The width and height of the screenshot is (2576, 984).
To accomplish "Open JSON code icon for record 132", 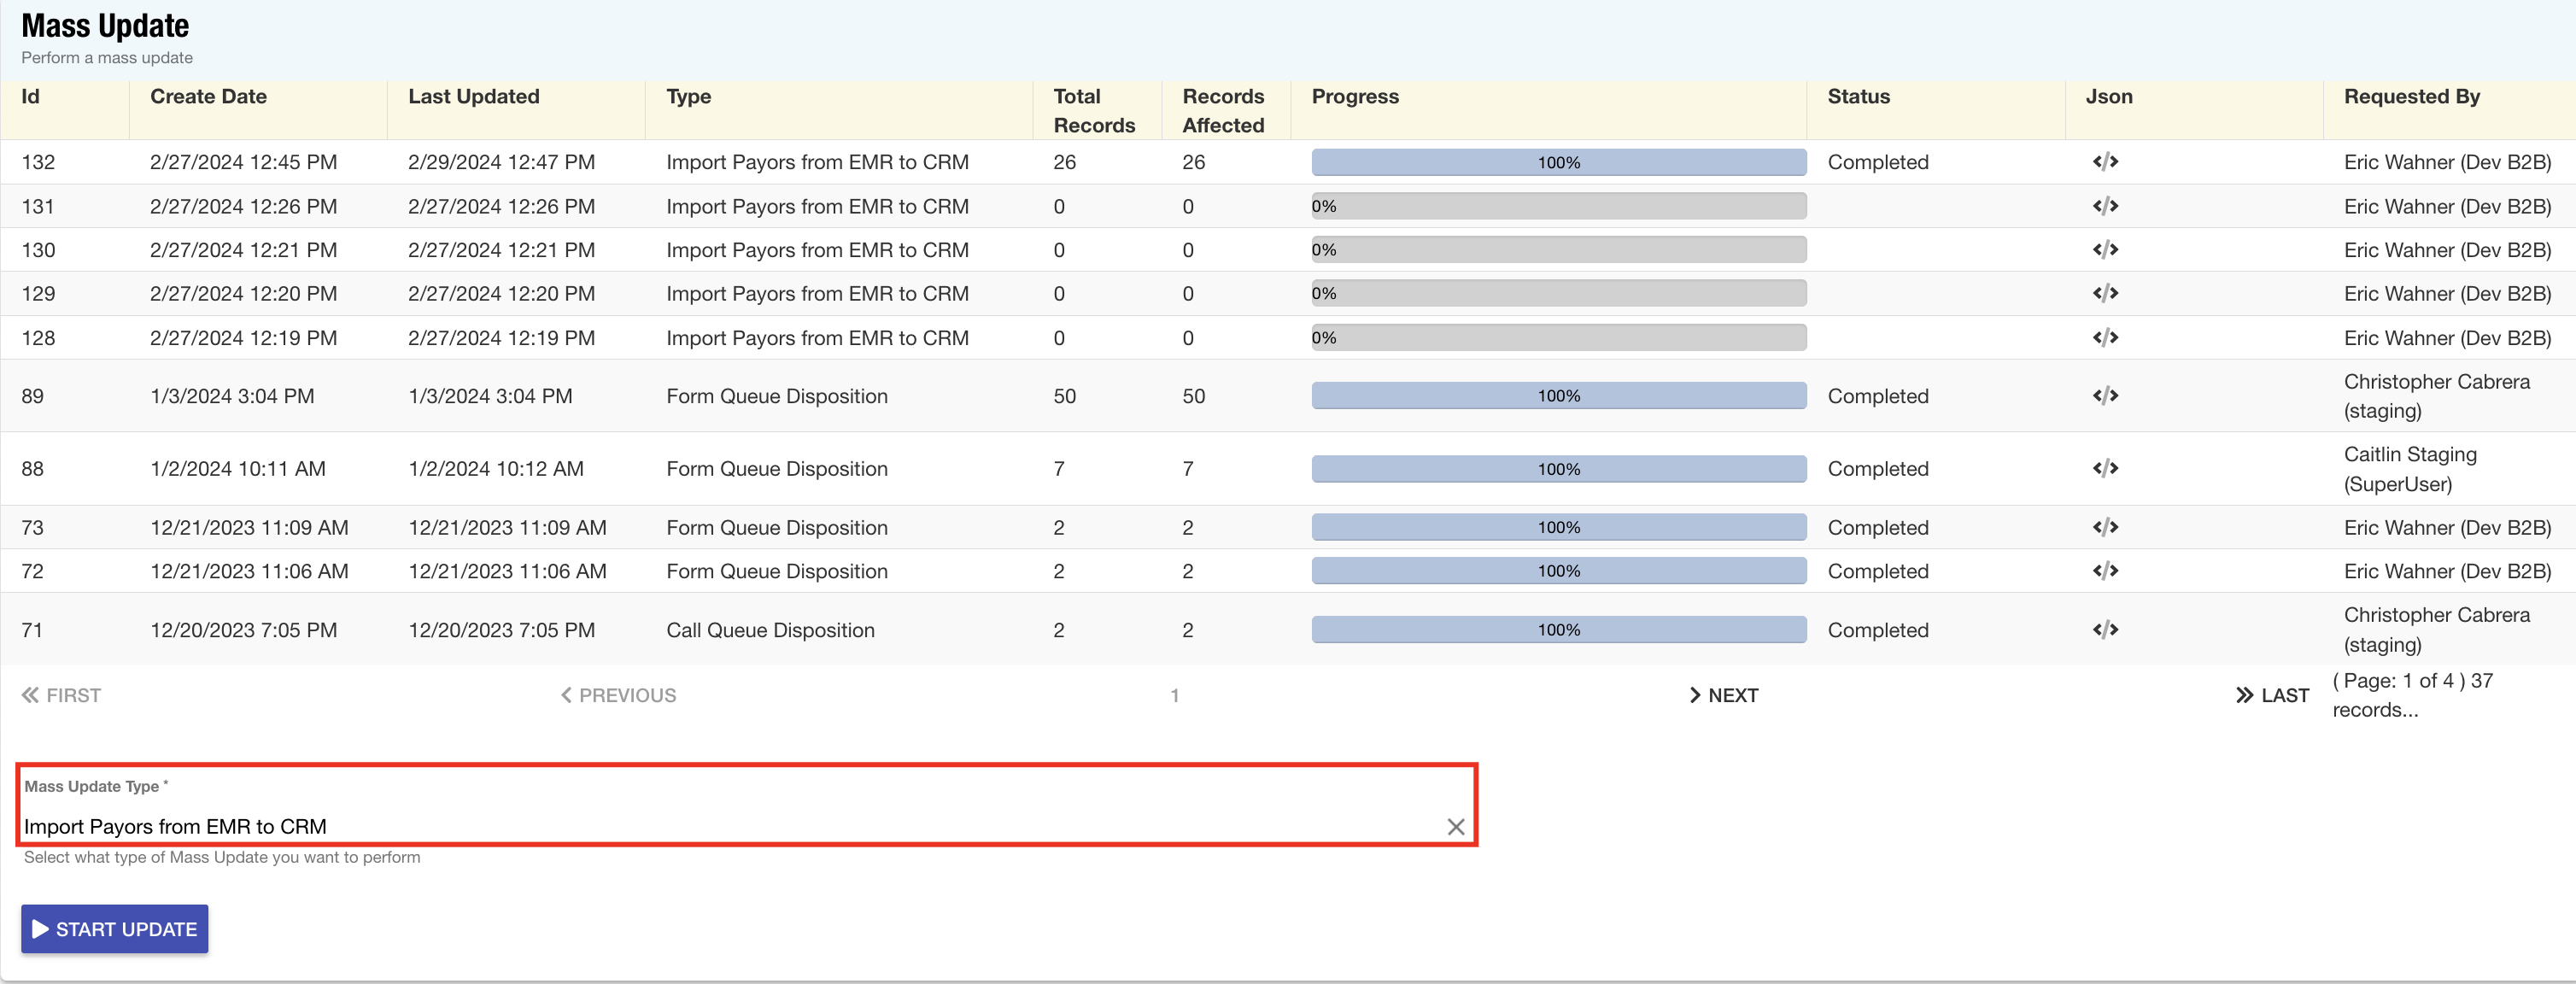I will point(2105,162).
